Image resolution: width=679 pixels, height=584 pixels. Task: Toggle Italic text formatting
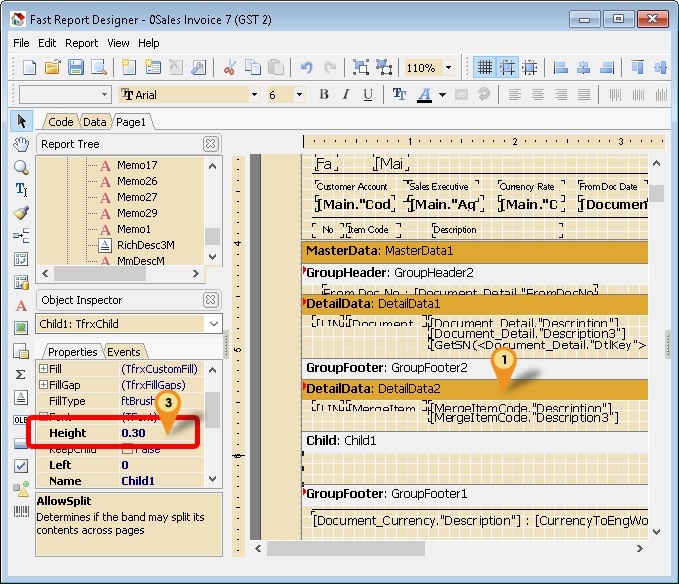pos(346,95)
